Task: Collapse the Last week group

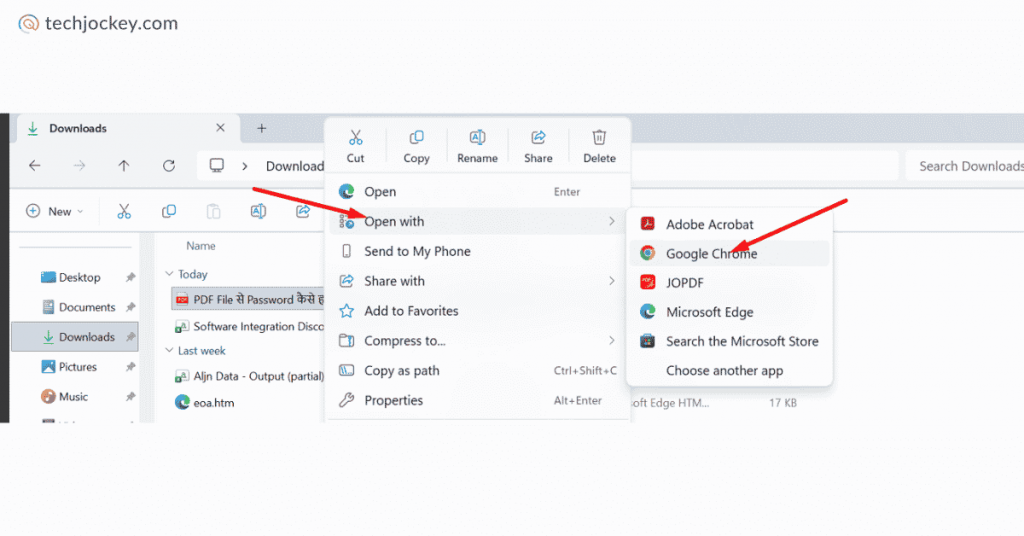Action: point(169,351)
